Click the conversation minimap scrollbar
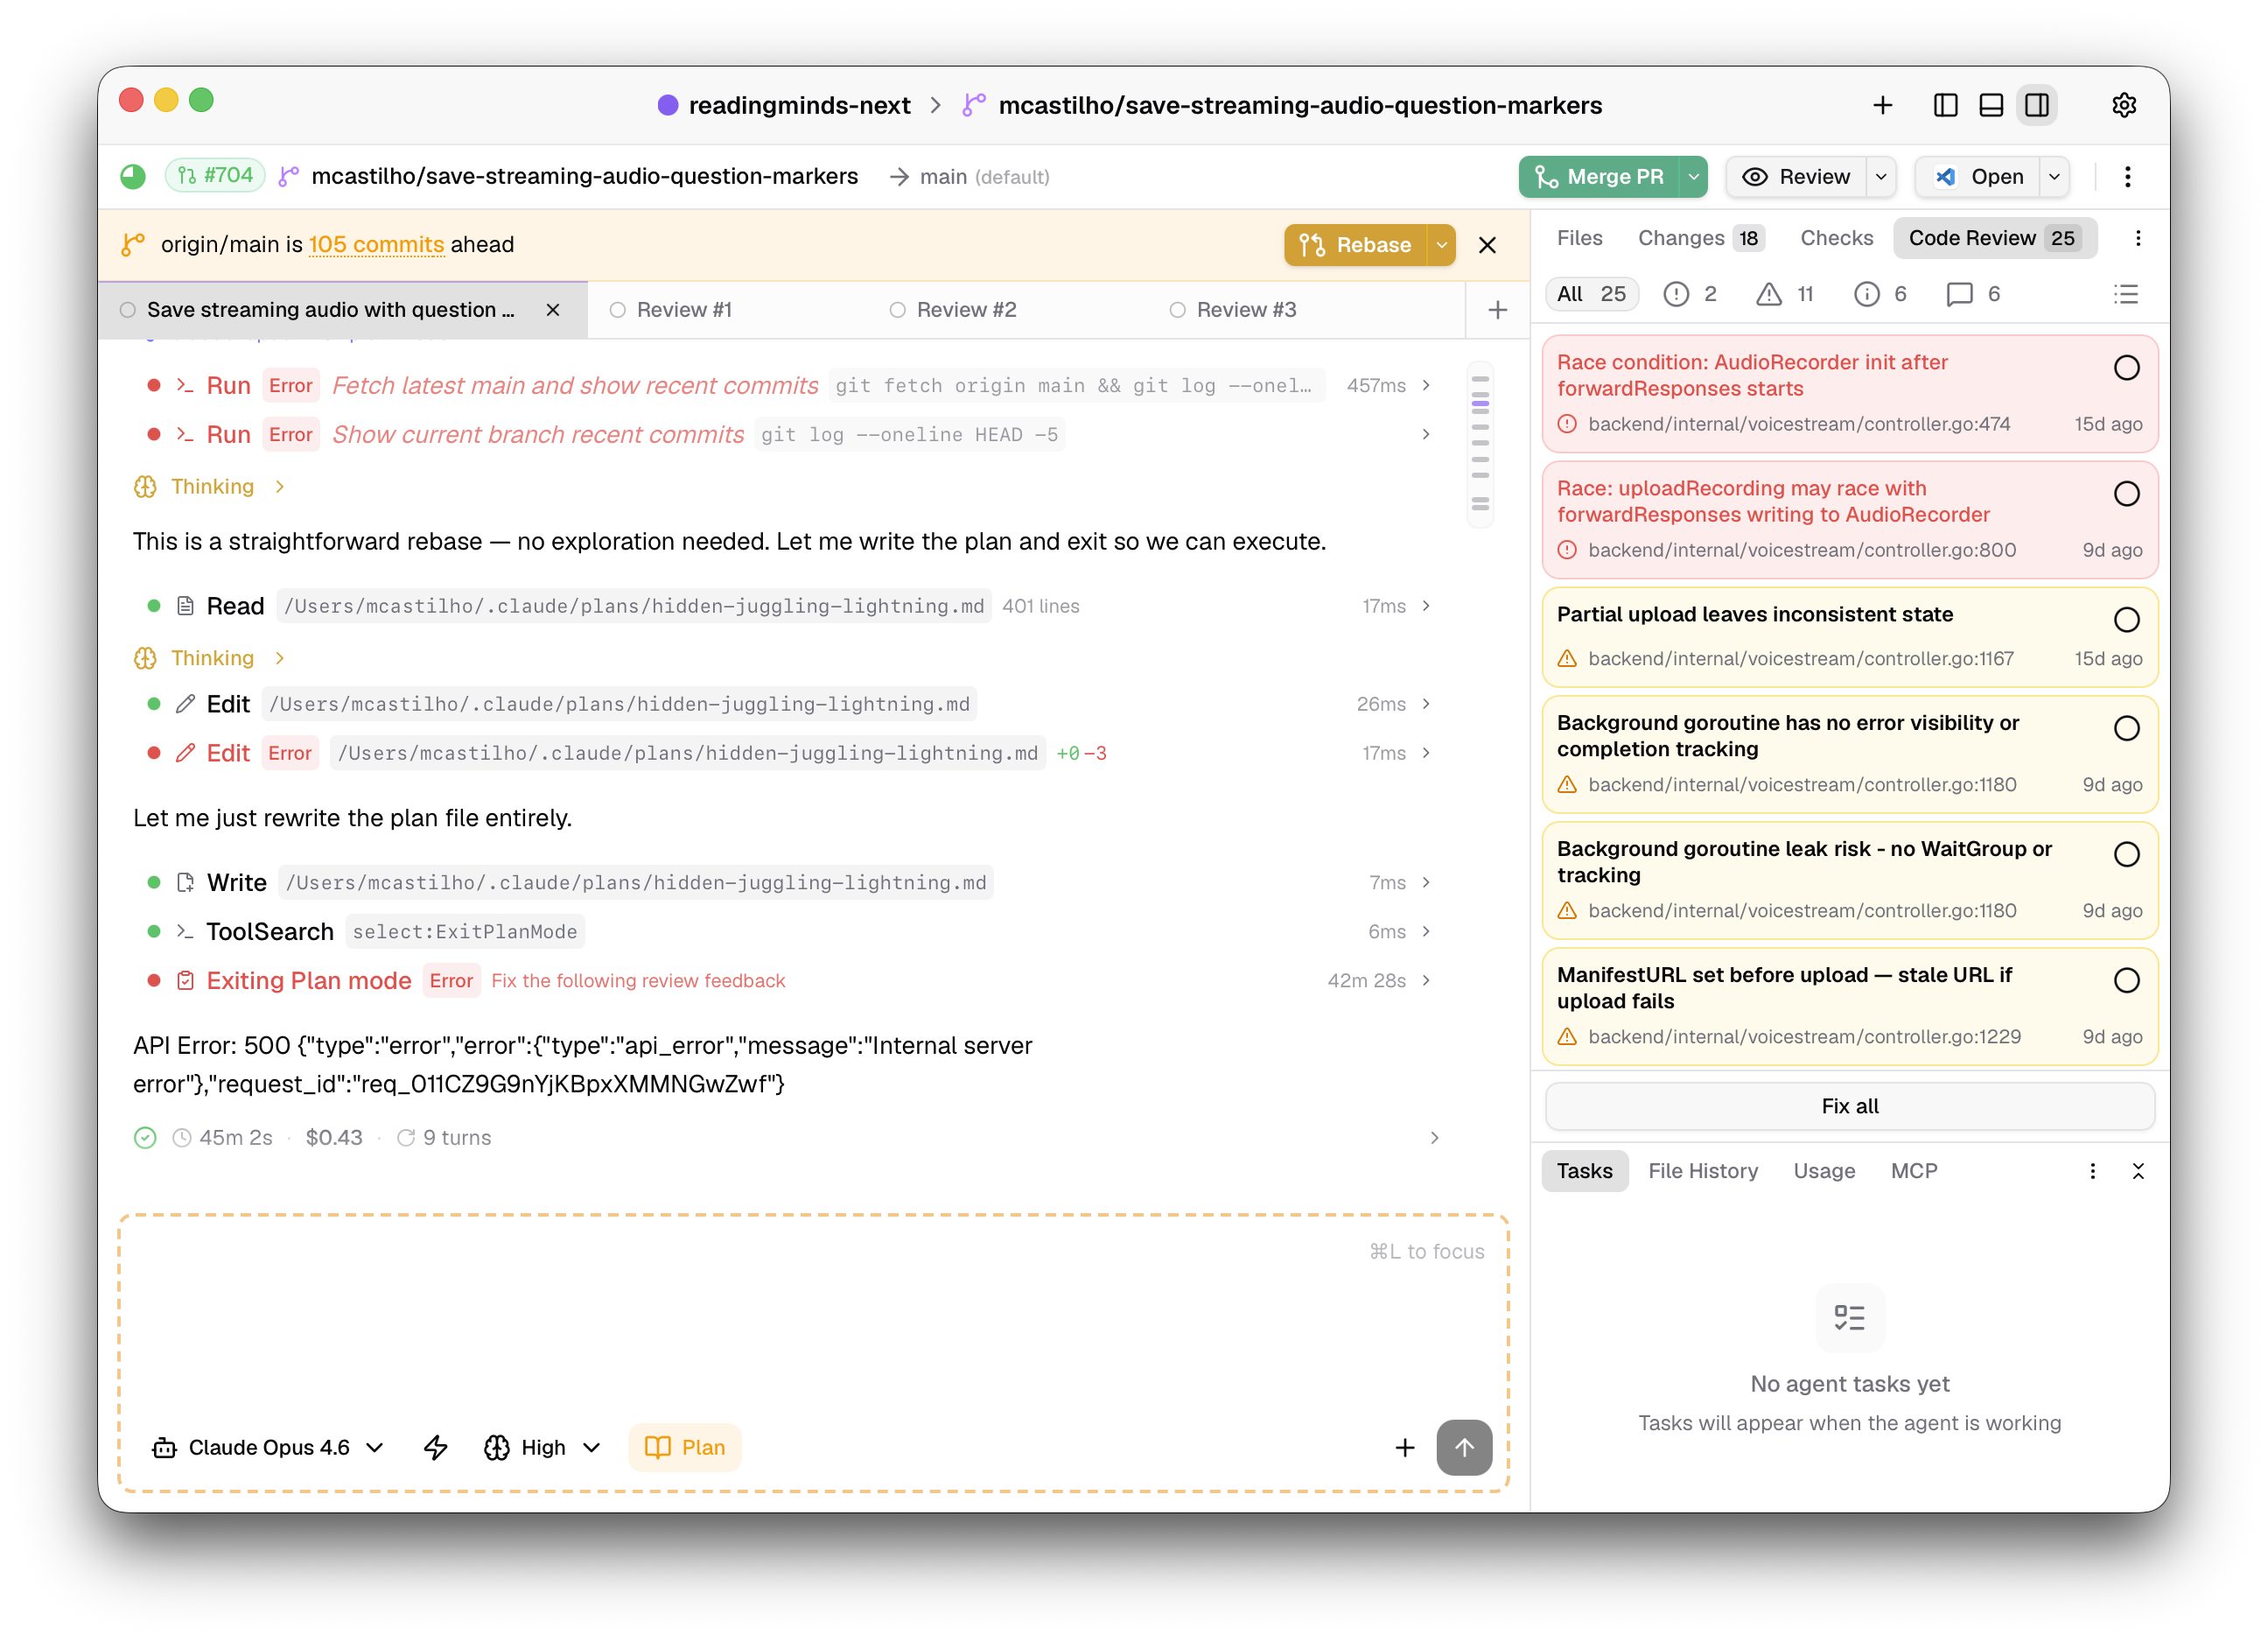 [1480, 443]
